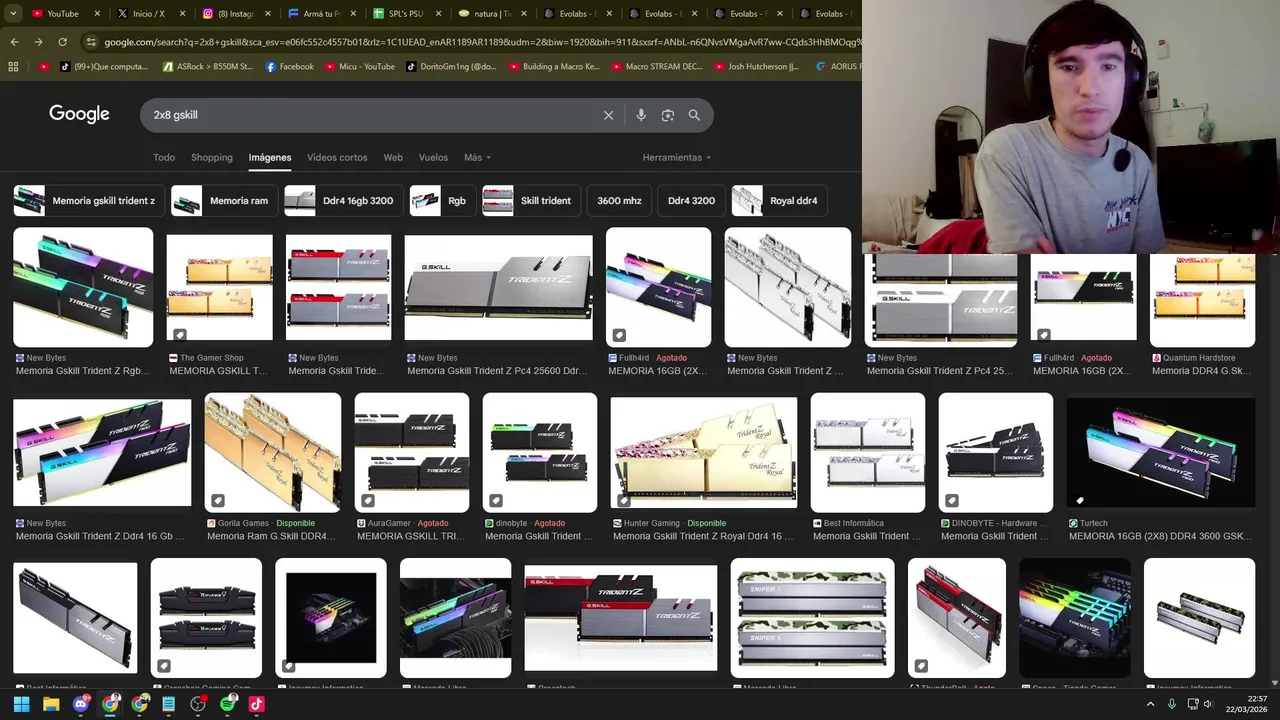Image resolution: width=1280 pixels, height=720 pixels.
Task: Go back with the browser back arrow
Action: coord(14,42)
